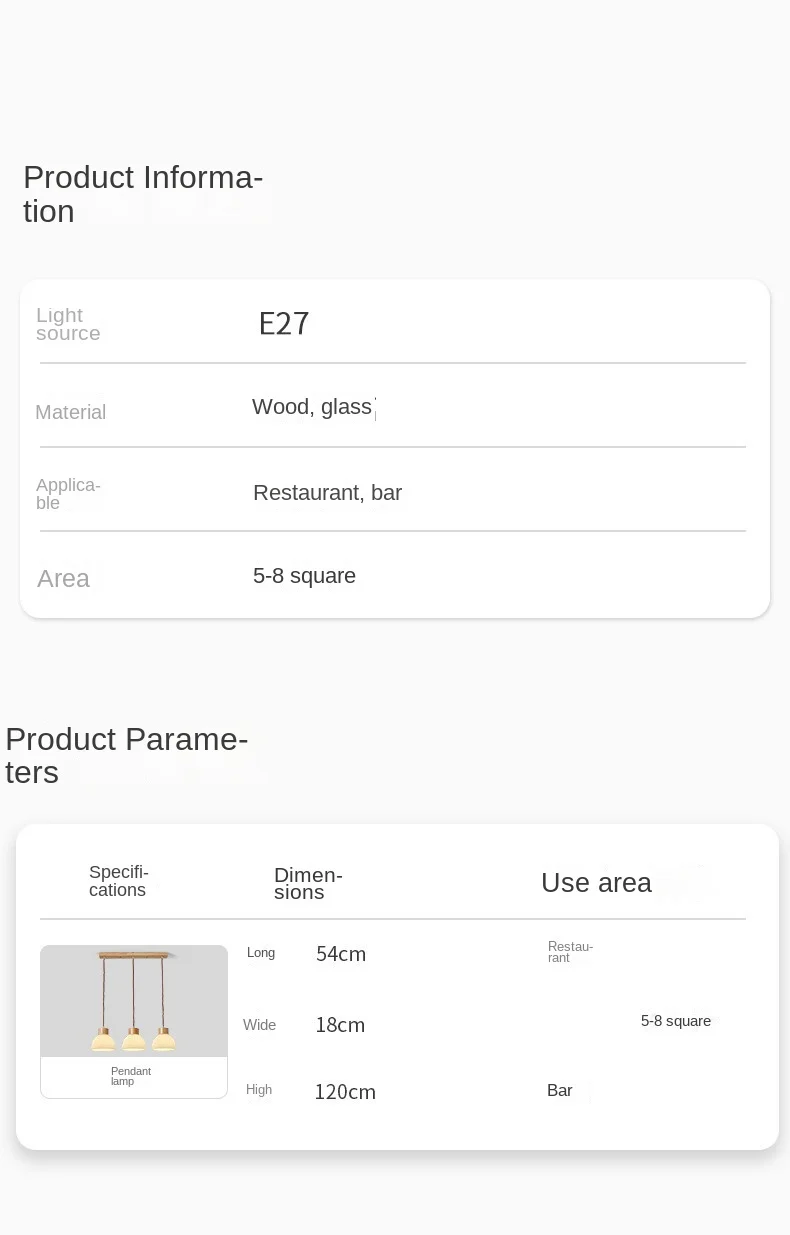Select the "Light source" label
Viewport: 790px width, 1235px height.
(68, 324)
